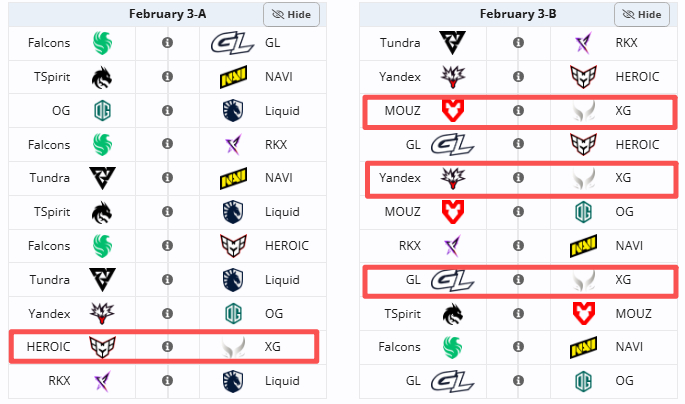This screenshot has height=404, width=685.
Task: View details of Yandex vs XG match
Action: [x=519, y=178]
